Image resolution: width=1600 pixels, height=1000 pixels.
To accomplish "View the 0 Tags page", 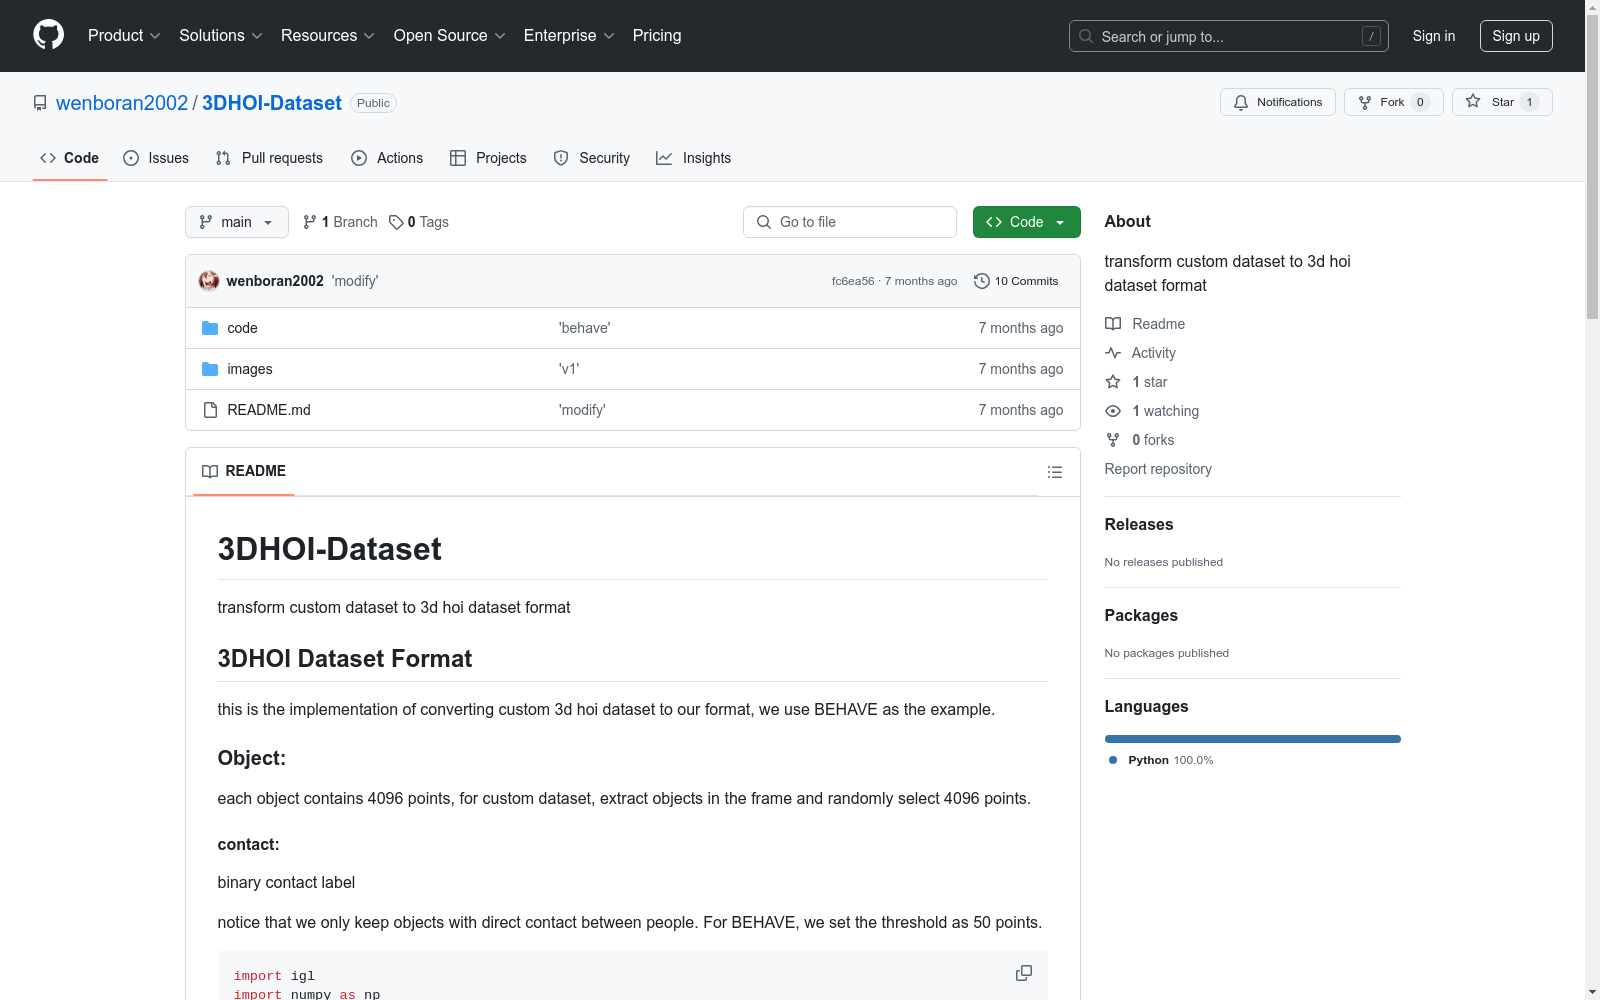I will point(419,222).
